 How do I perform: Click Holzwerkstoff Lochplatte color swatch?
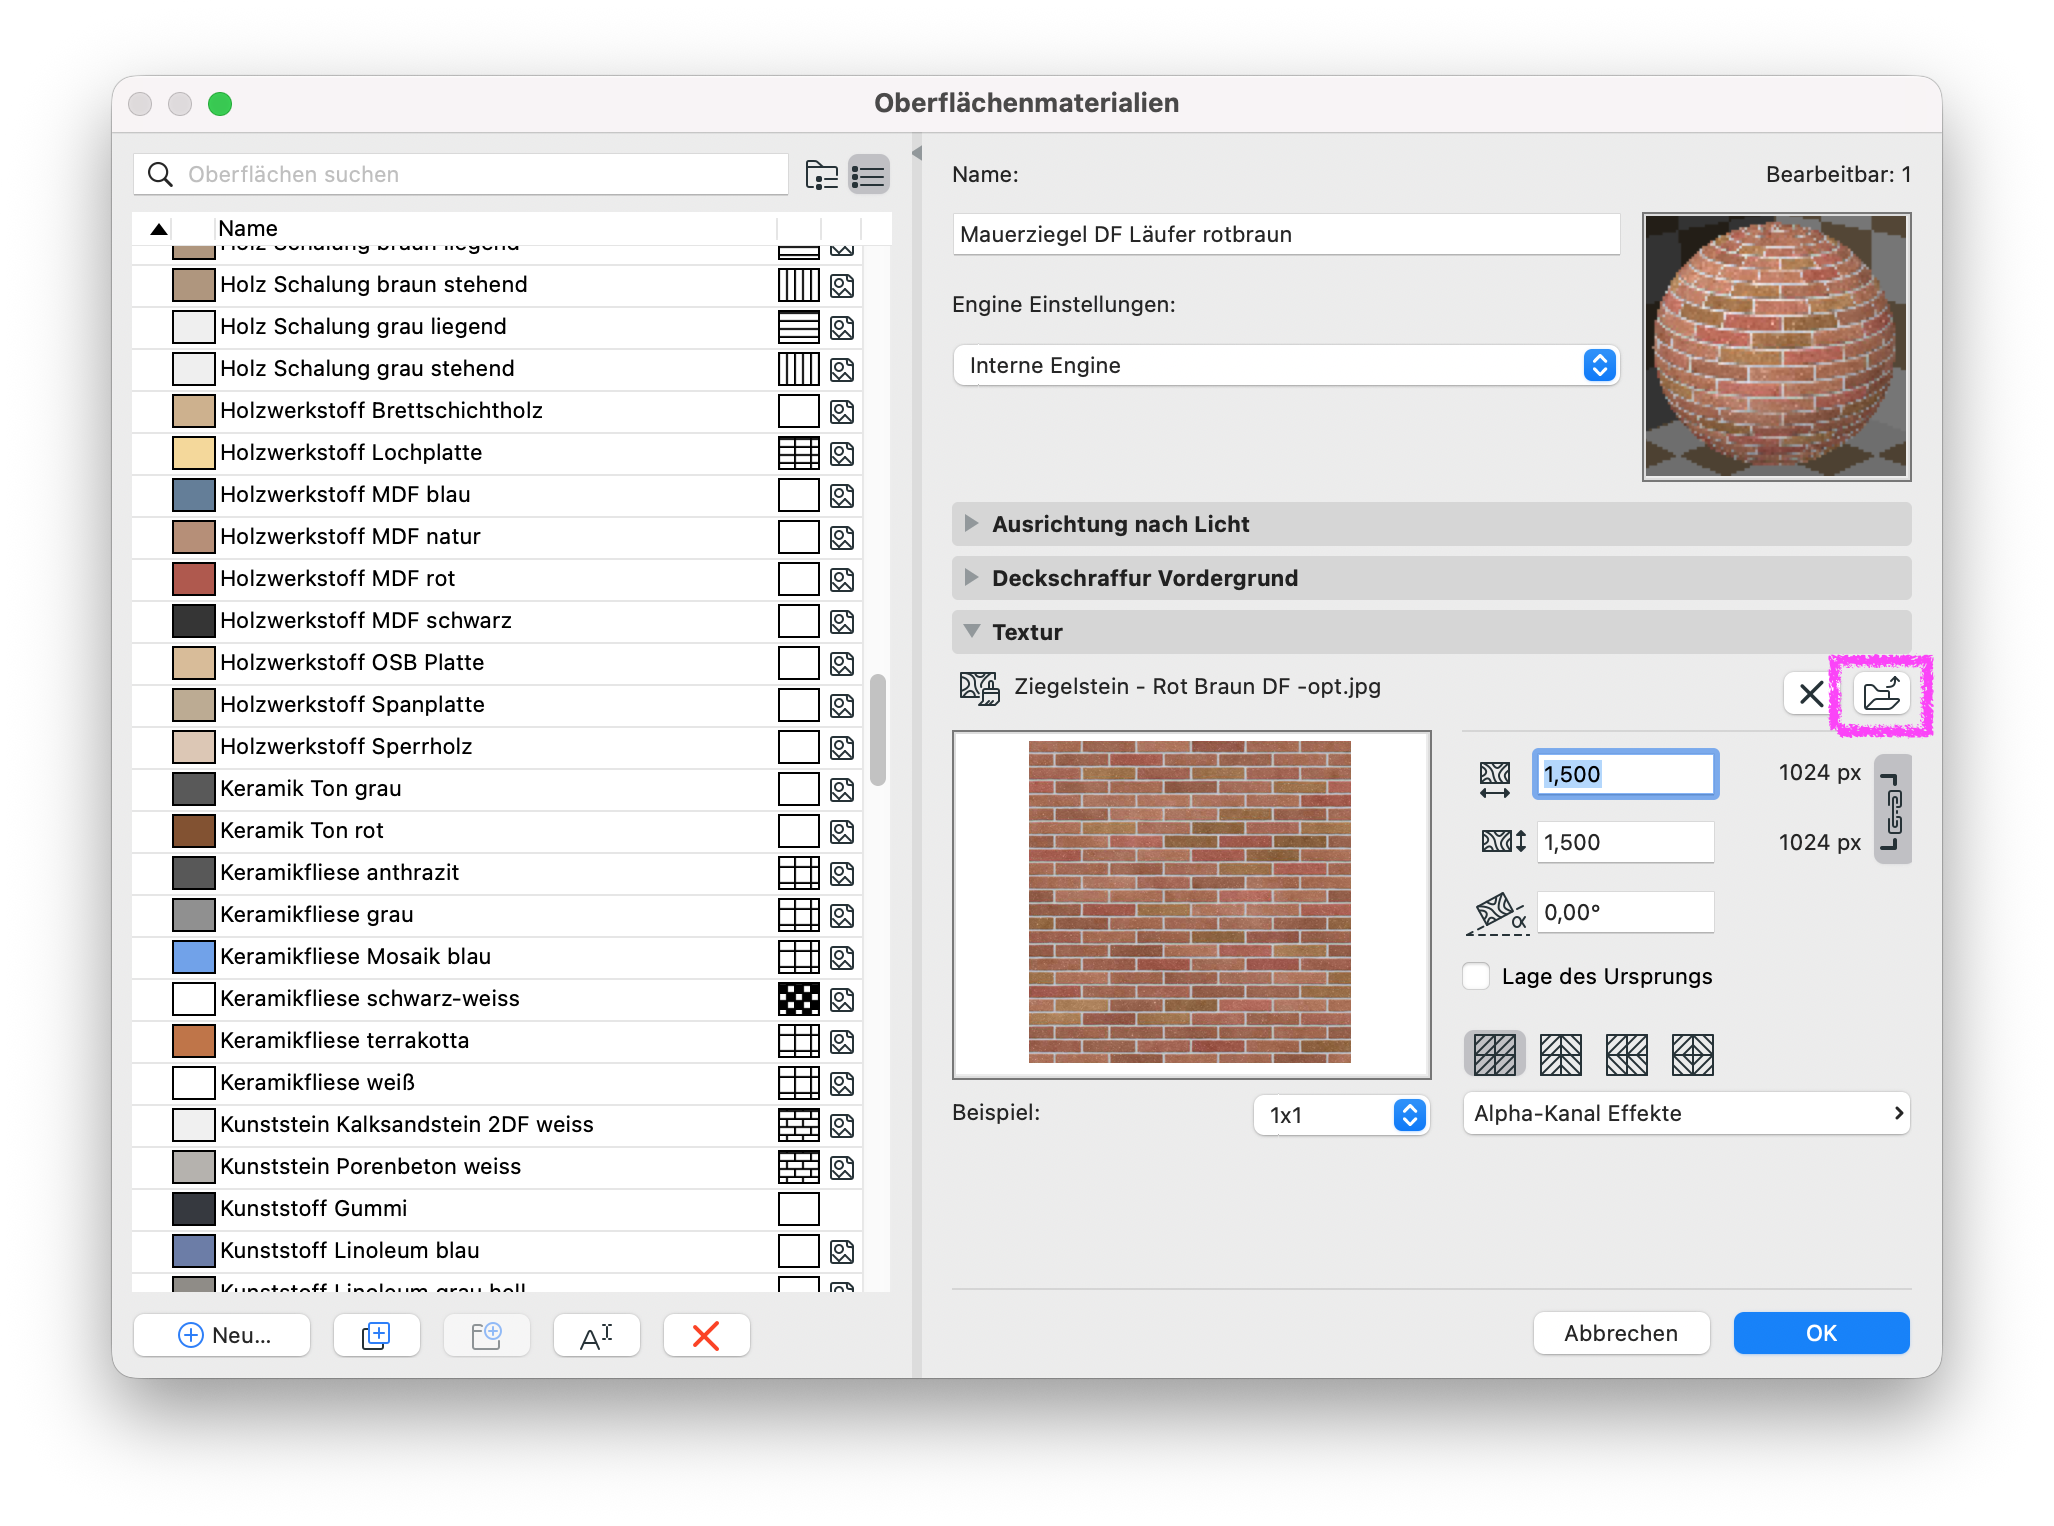point(194,453)
